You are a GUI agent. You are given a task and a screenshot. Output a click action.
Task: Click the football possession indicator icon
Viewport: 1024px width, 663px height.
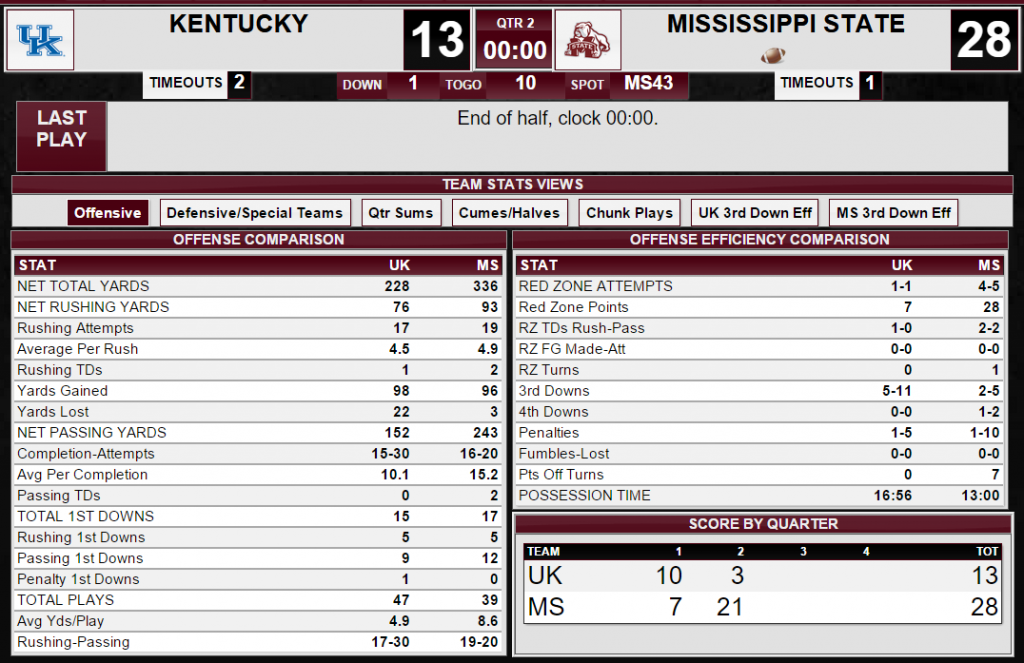[x=773, y=56]
